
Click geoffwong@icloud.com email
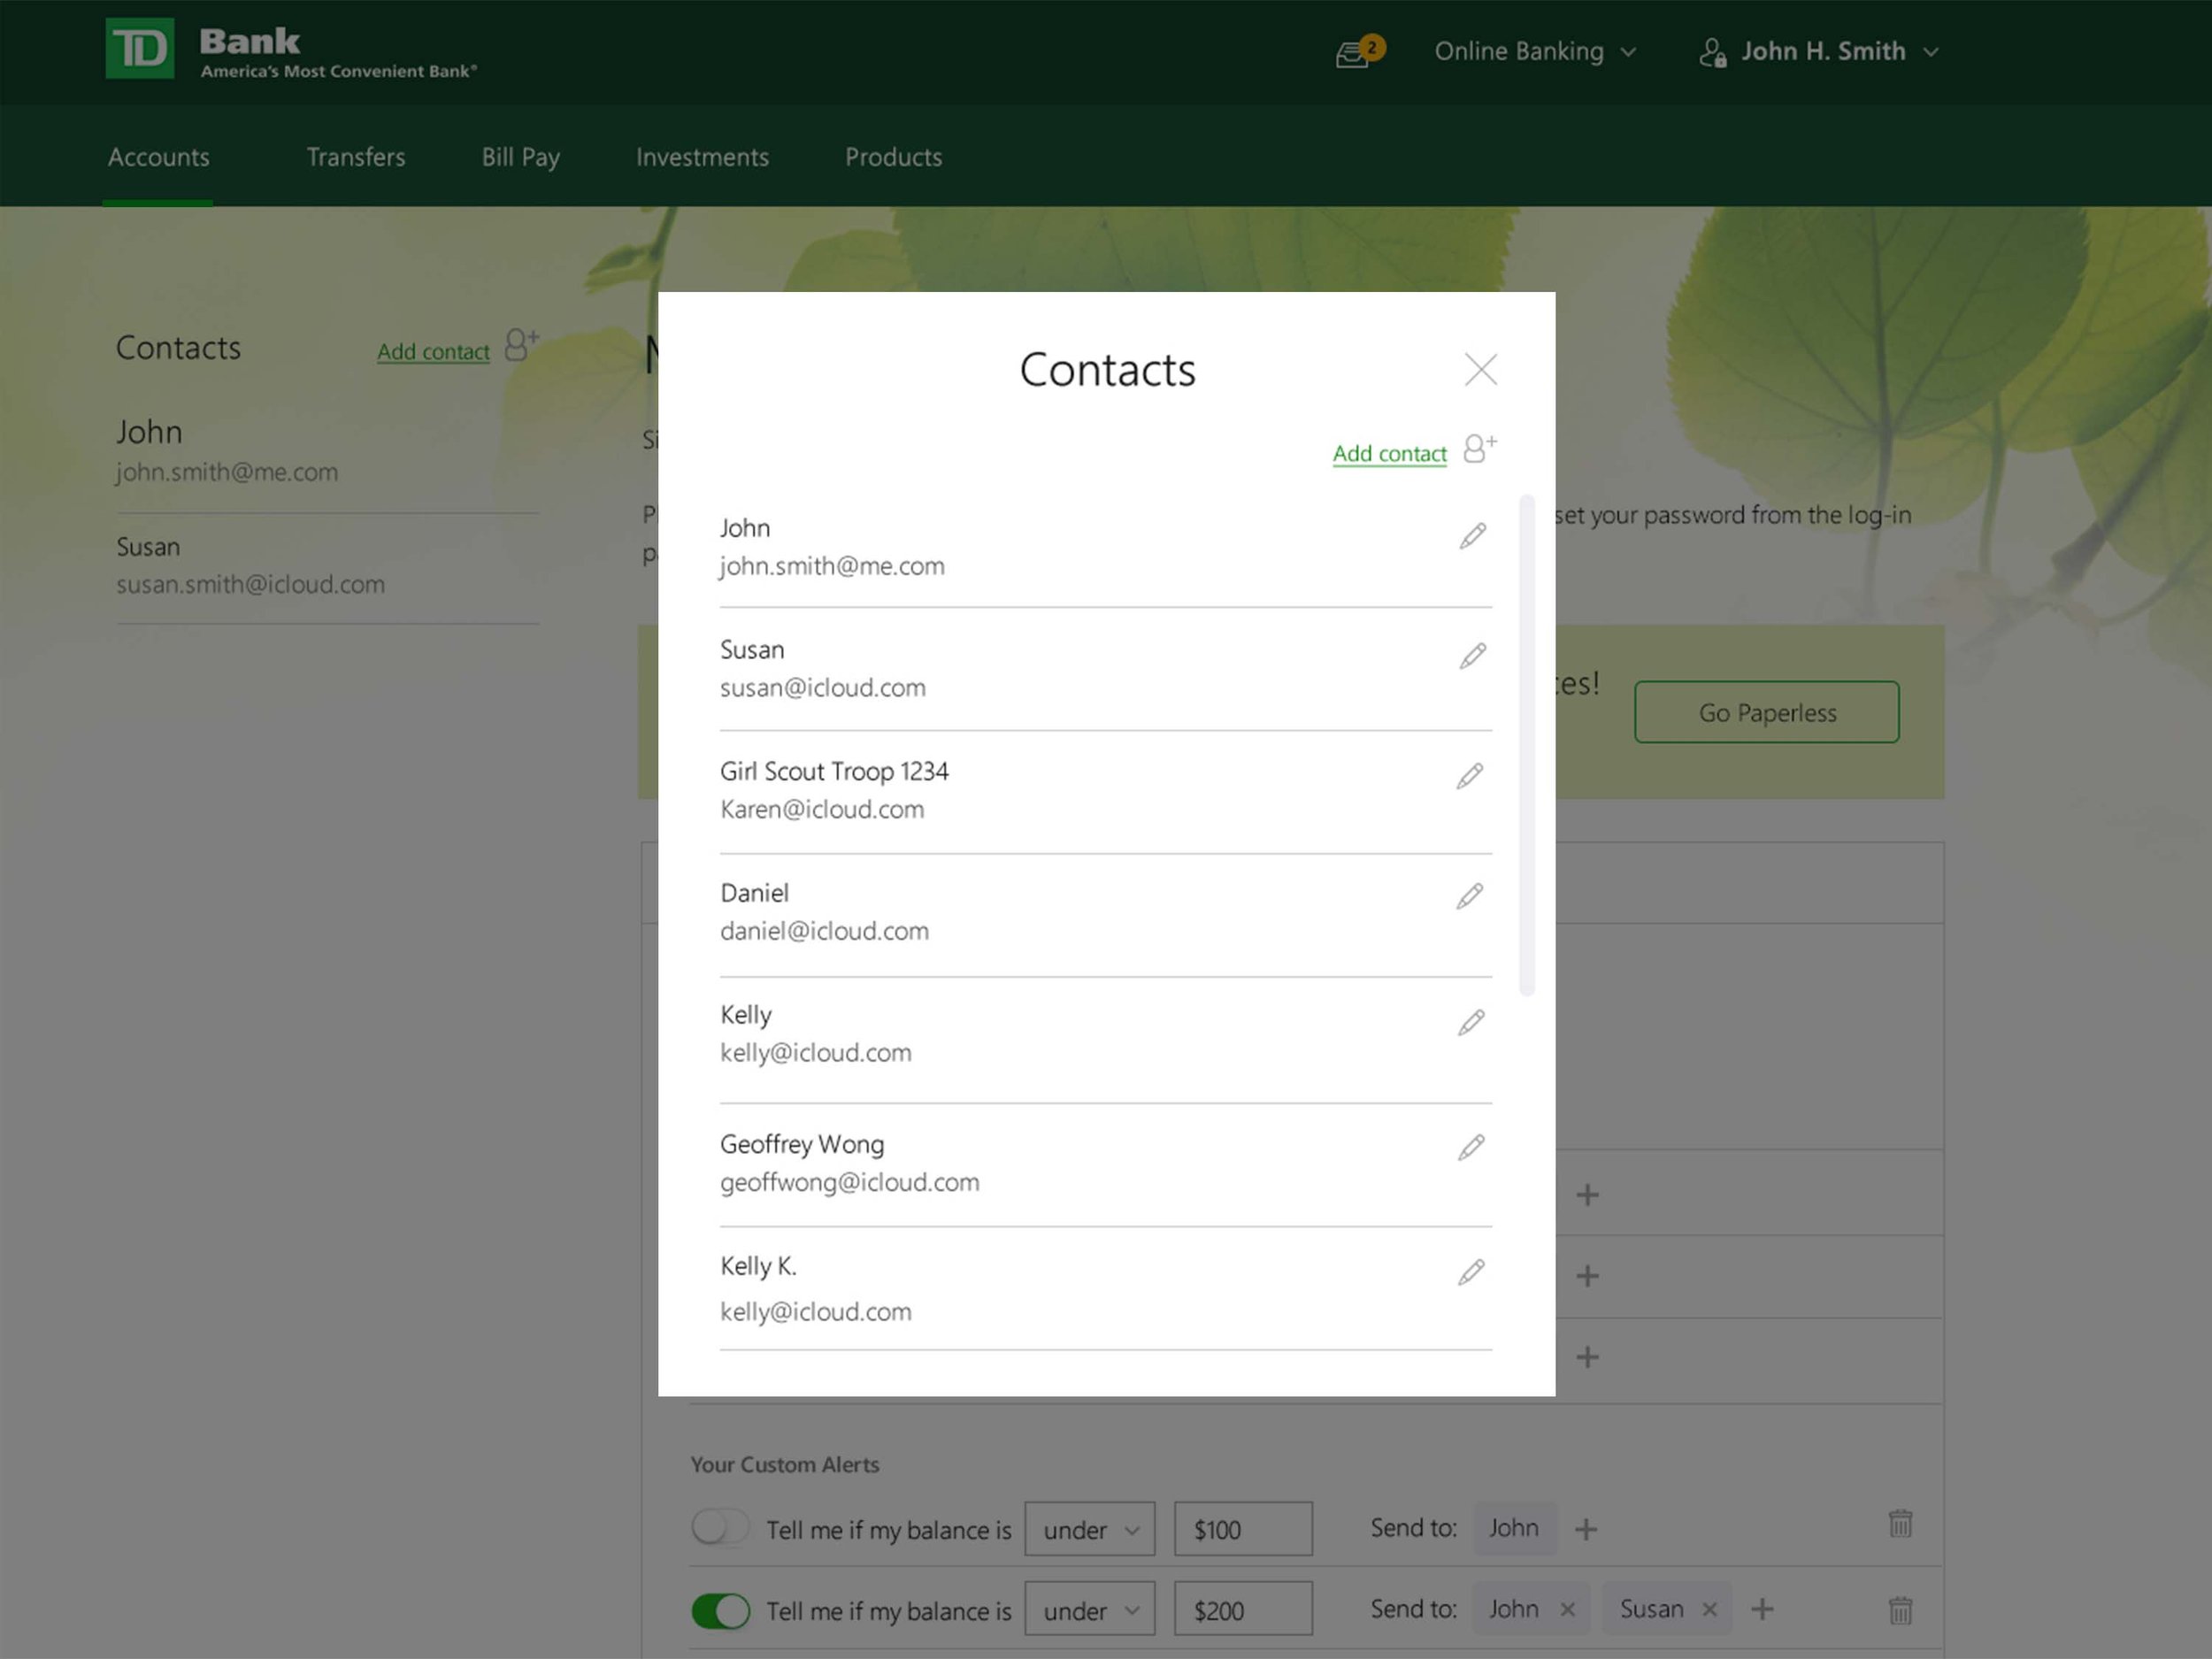[x=850, y=1183]
